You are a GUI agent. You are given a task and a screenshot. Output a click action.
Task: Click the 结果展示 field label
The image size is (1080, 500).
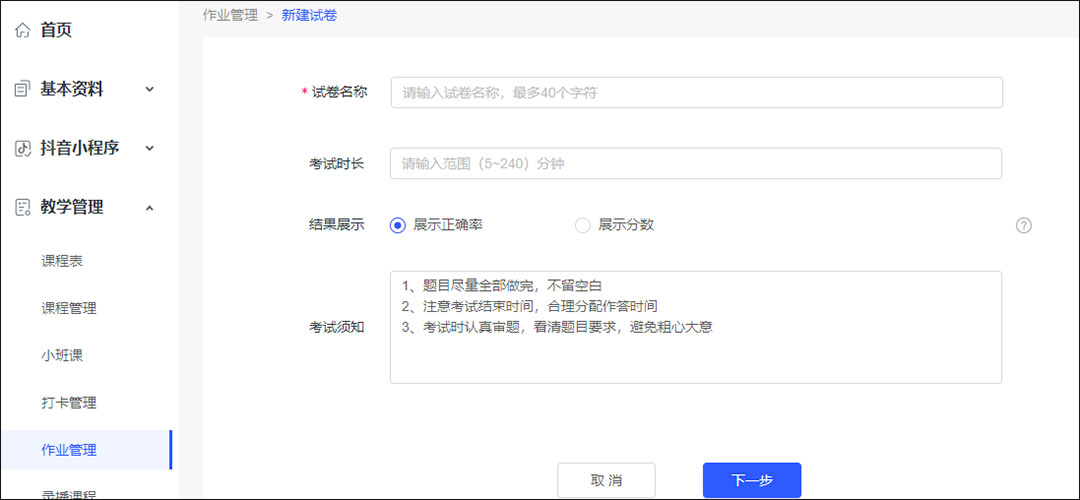coord(337,225)
